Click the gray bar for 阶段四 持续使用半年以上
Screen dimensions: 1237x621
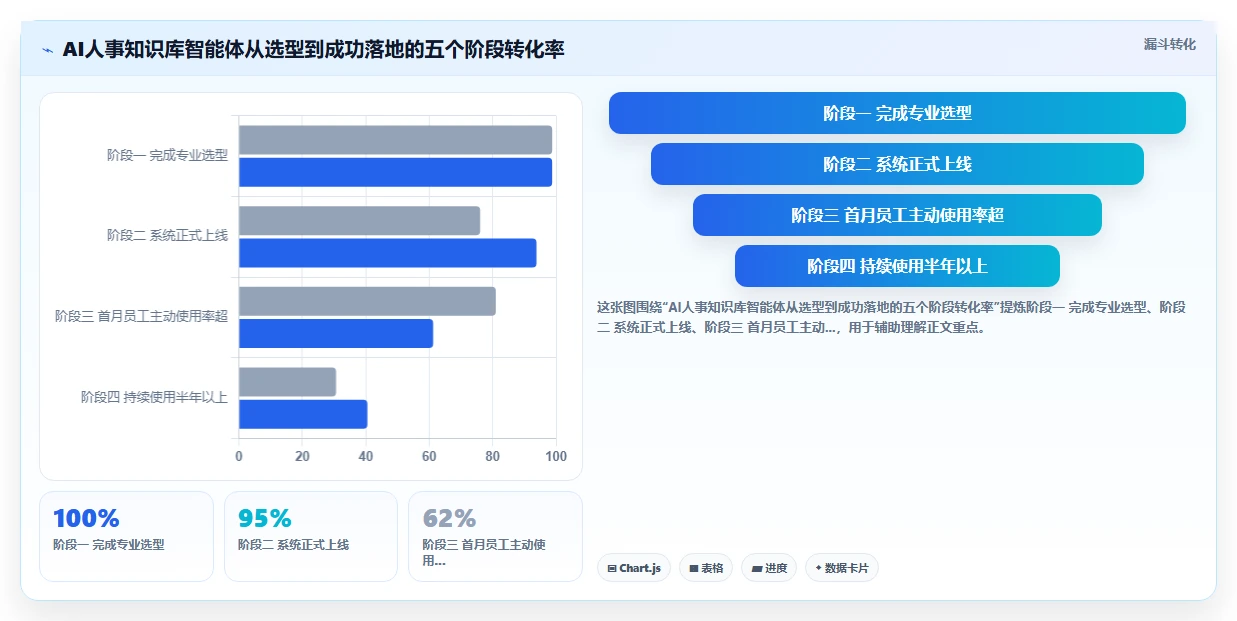tap(287, 382)
